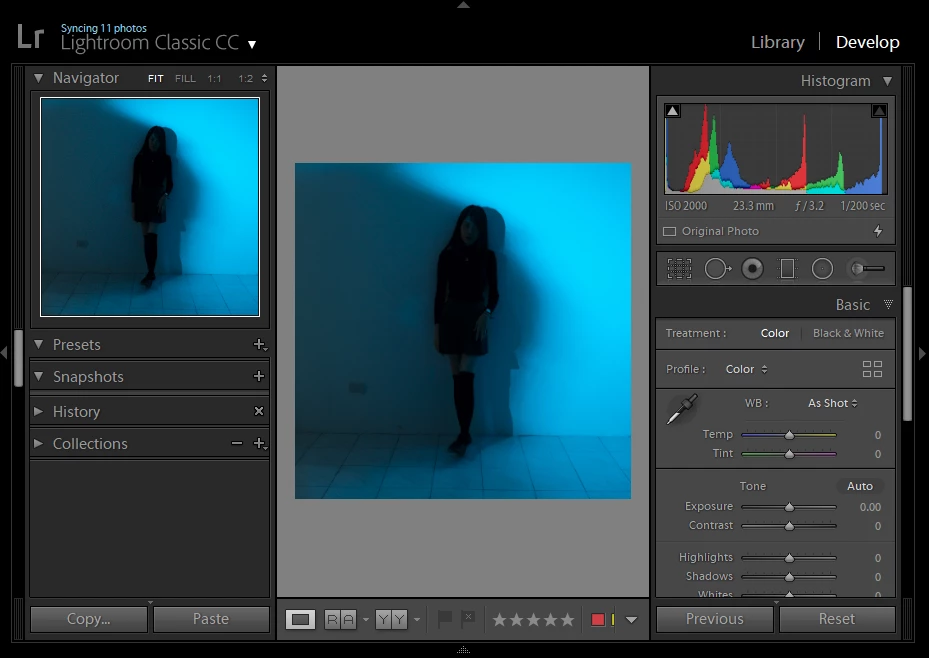Image resolution: width=929 pixels, height=658 pixels.
Task: Select the Graduated Filter tool
Action: pos(787,269)
